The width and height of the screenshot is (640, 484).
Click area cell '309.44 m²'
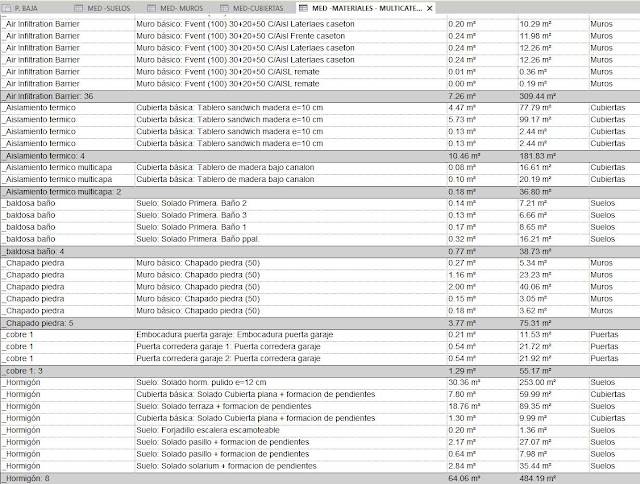[x=537, y=96]
